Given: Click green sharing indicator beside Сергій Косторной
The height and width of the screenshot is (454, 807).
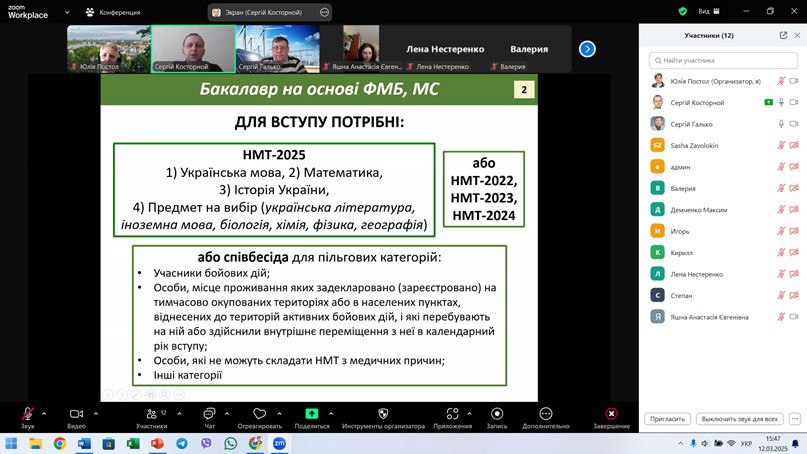Looking at the screenshot, I should point(768,102).
